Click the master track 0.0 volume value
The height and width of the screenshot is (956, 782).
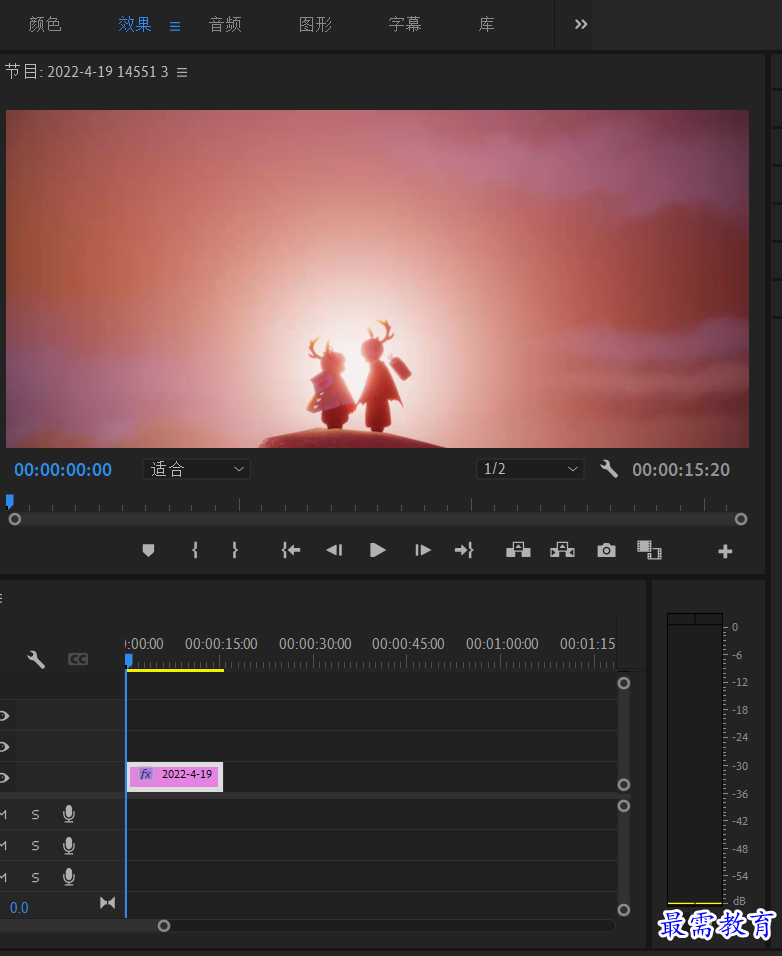point(19,908)
